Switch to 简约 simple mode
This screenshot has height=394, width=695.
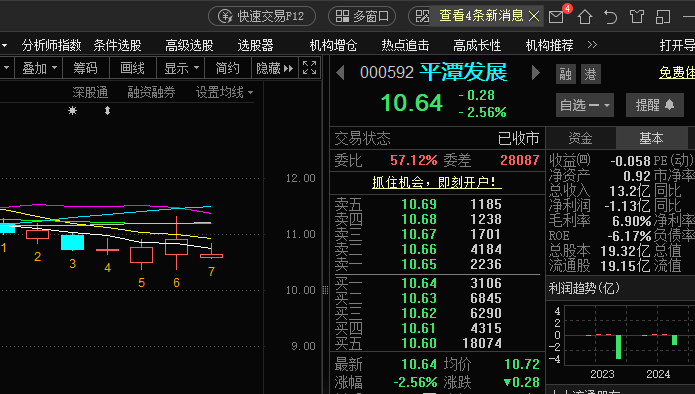pos(227,68)
